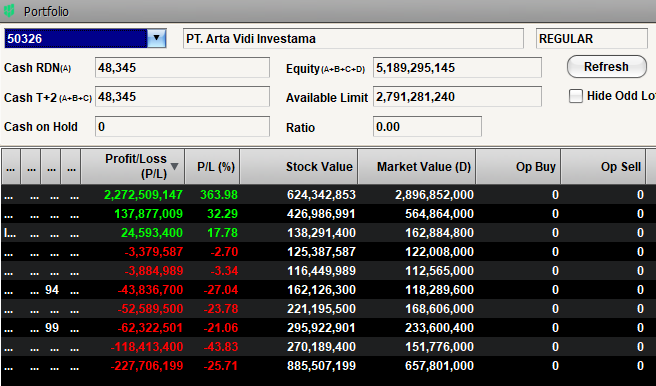The height and width of the screenshot is (386, 656).
Task: Select the profit value 137,877,009
Action: [x=149, y=214]
